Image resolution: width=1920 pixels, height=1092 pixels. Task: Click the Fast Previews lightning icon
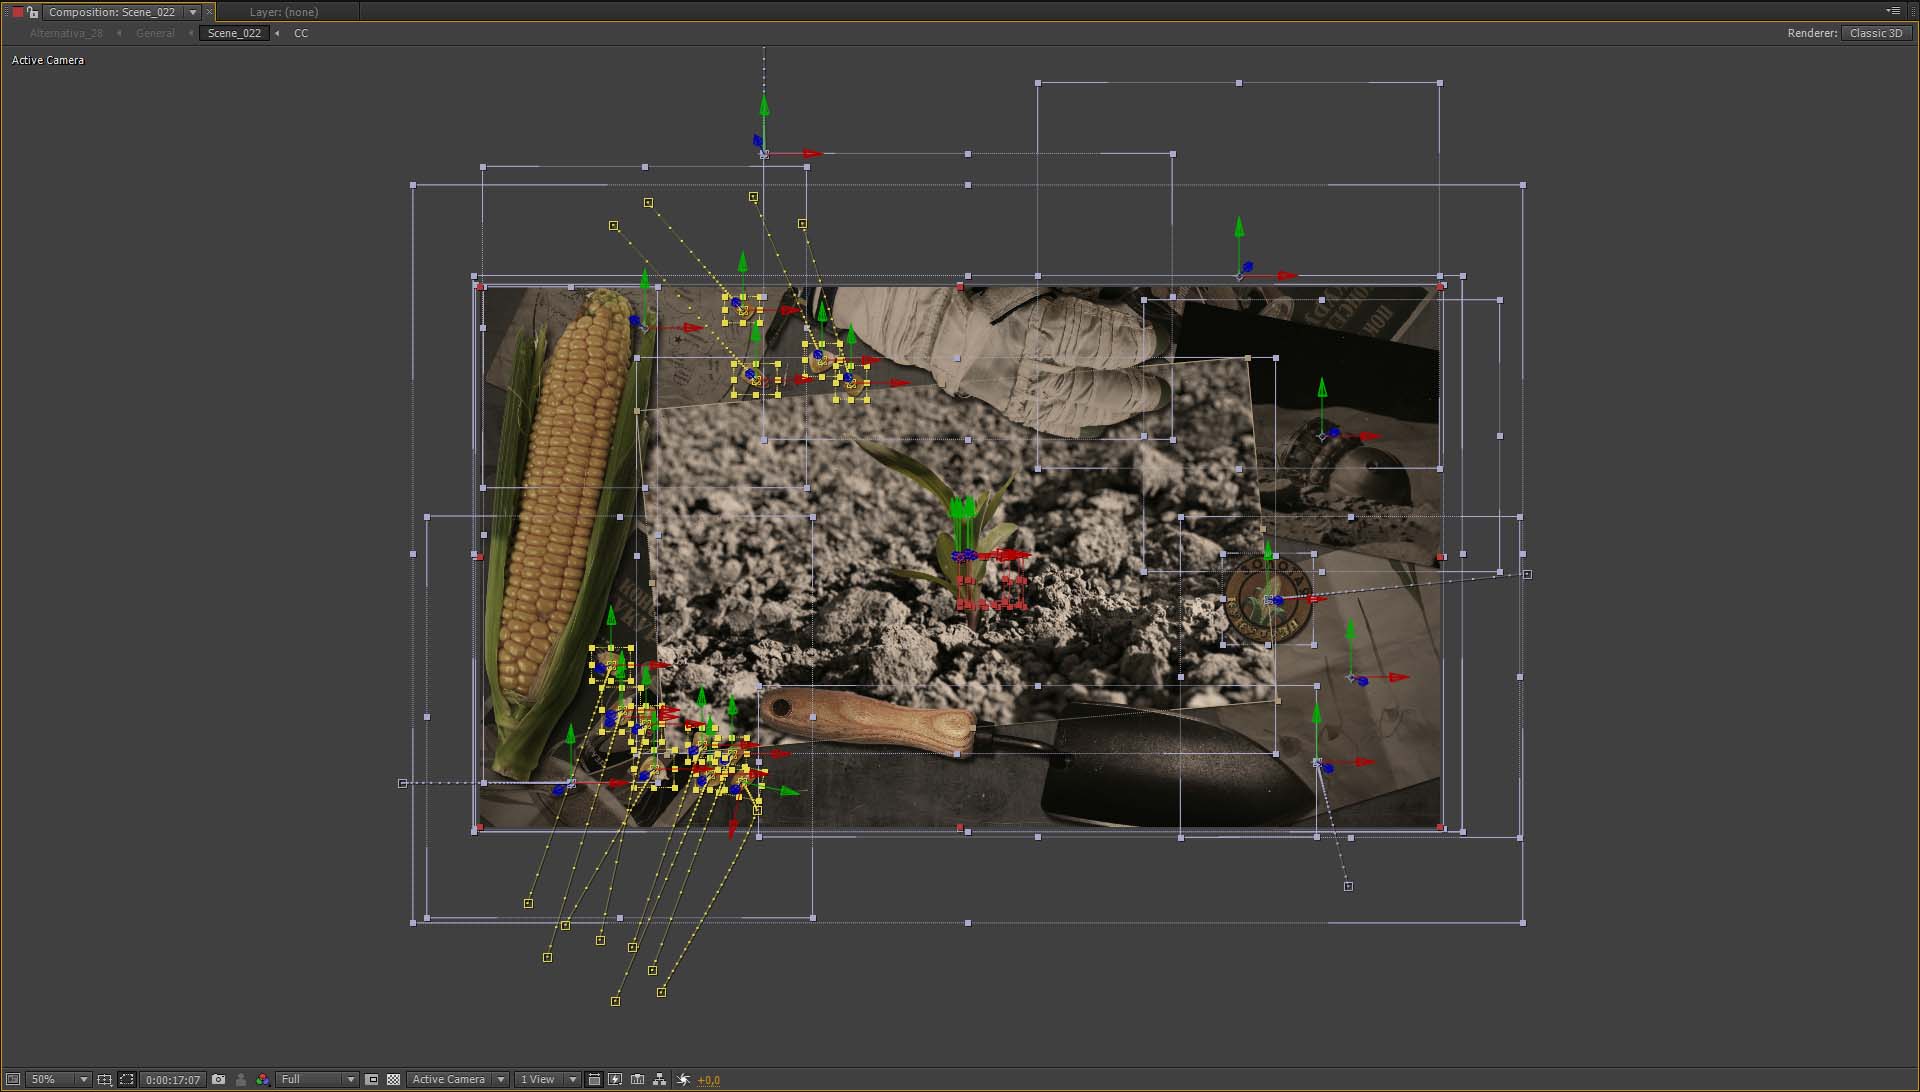615,1080
